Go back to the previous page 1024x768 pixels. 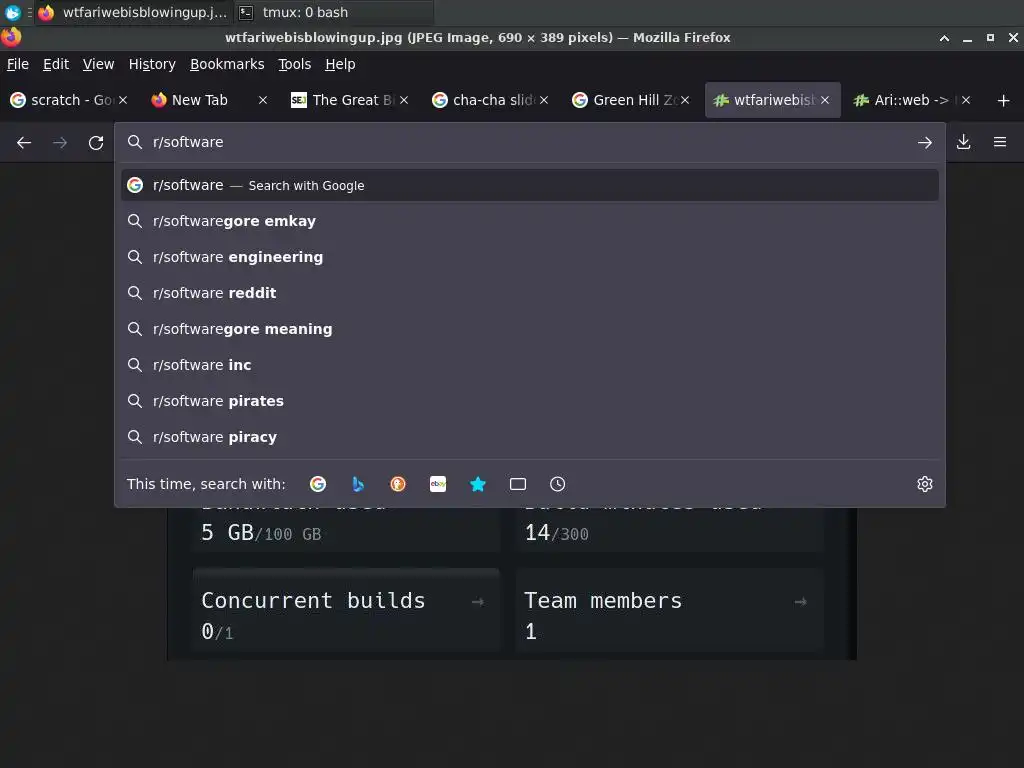[24, 142]
